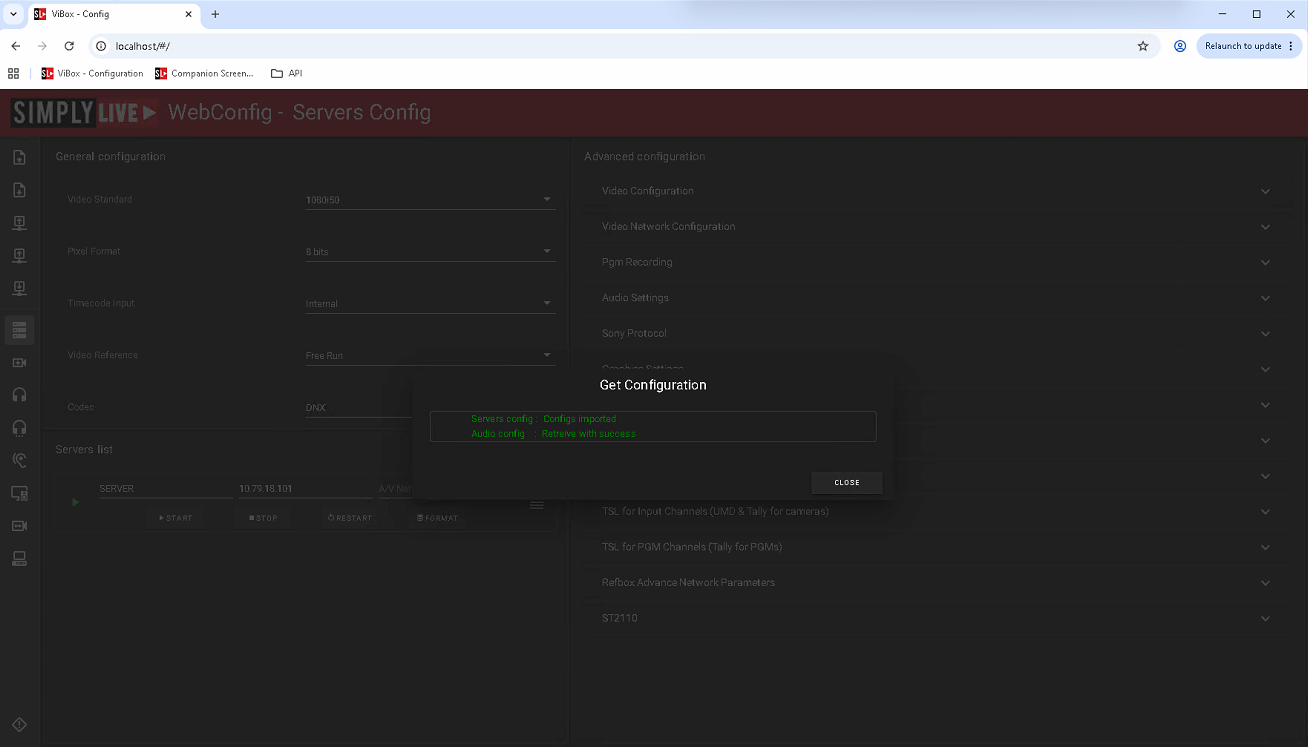
Task: Click the Codec field showing DNX
Action: (359, 408)
